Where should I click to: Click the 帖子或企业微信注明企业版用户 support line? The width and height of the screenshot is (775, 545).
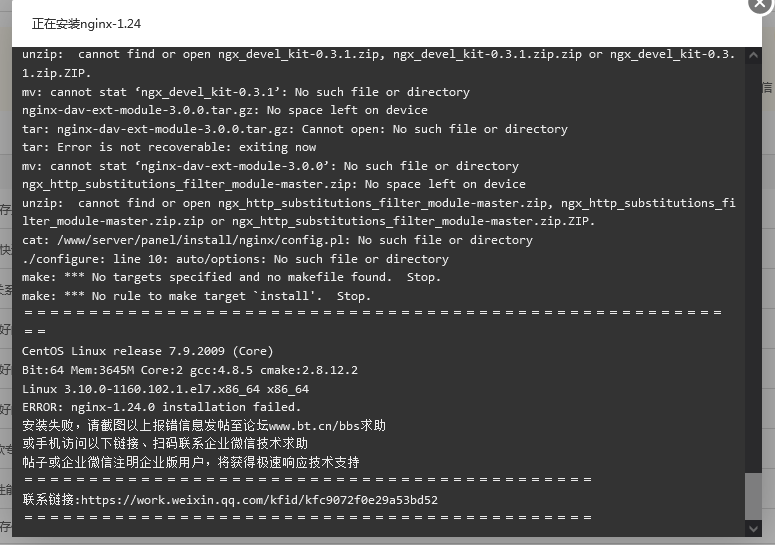(x=190, y=462)
